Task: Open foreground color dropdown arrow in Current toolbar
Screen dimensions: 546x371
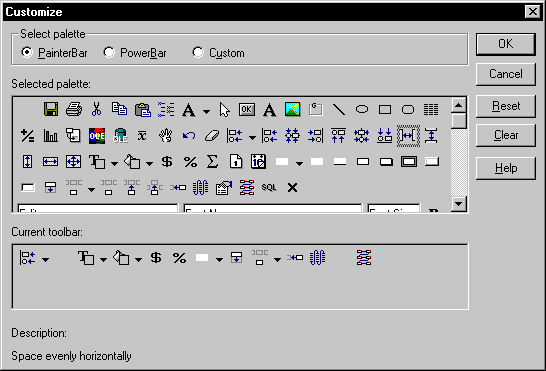Action: tap(103, 260)
